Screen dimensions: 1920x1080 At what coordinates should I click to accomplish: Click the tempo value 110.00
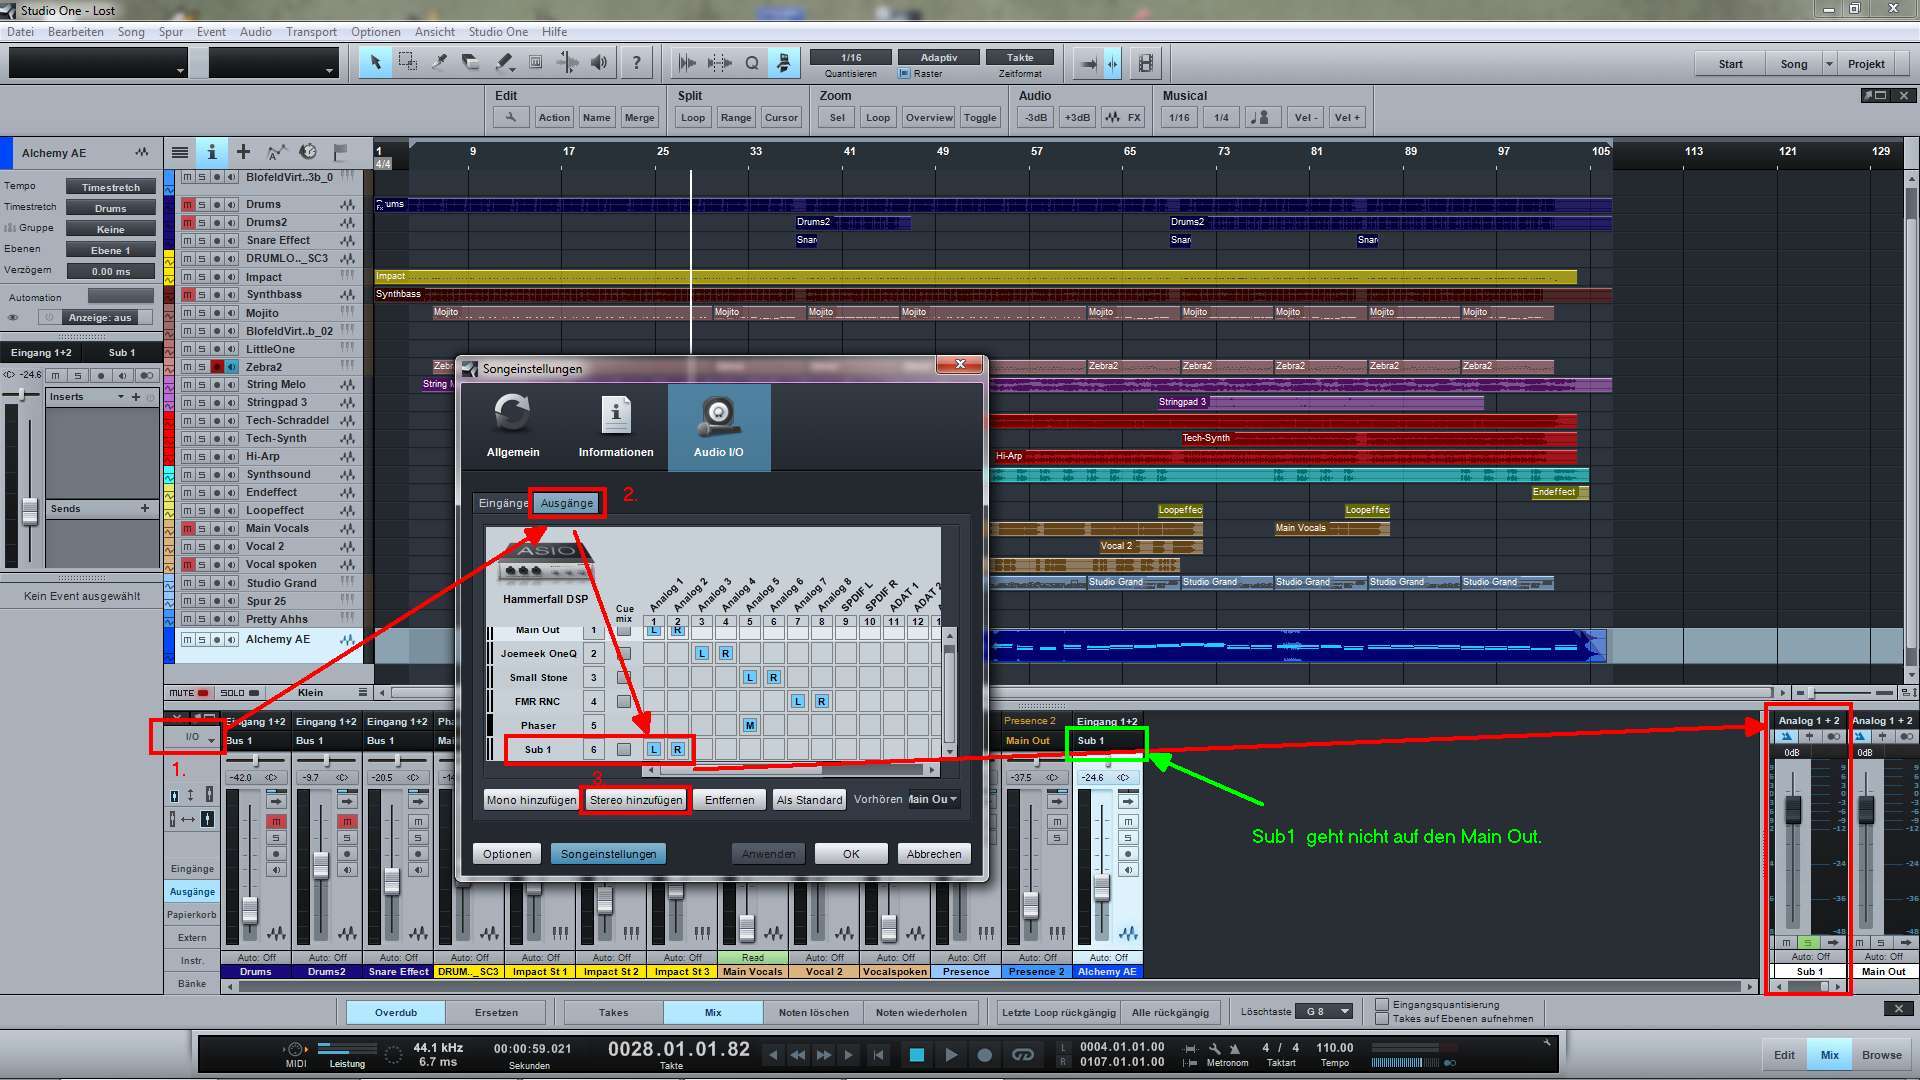coord(1335,1048)
